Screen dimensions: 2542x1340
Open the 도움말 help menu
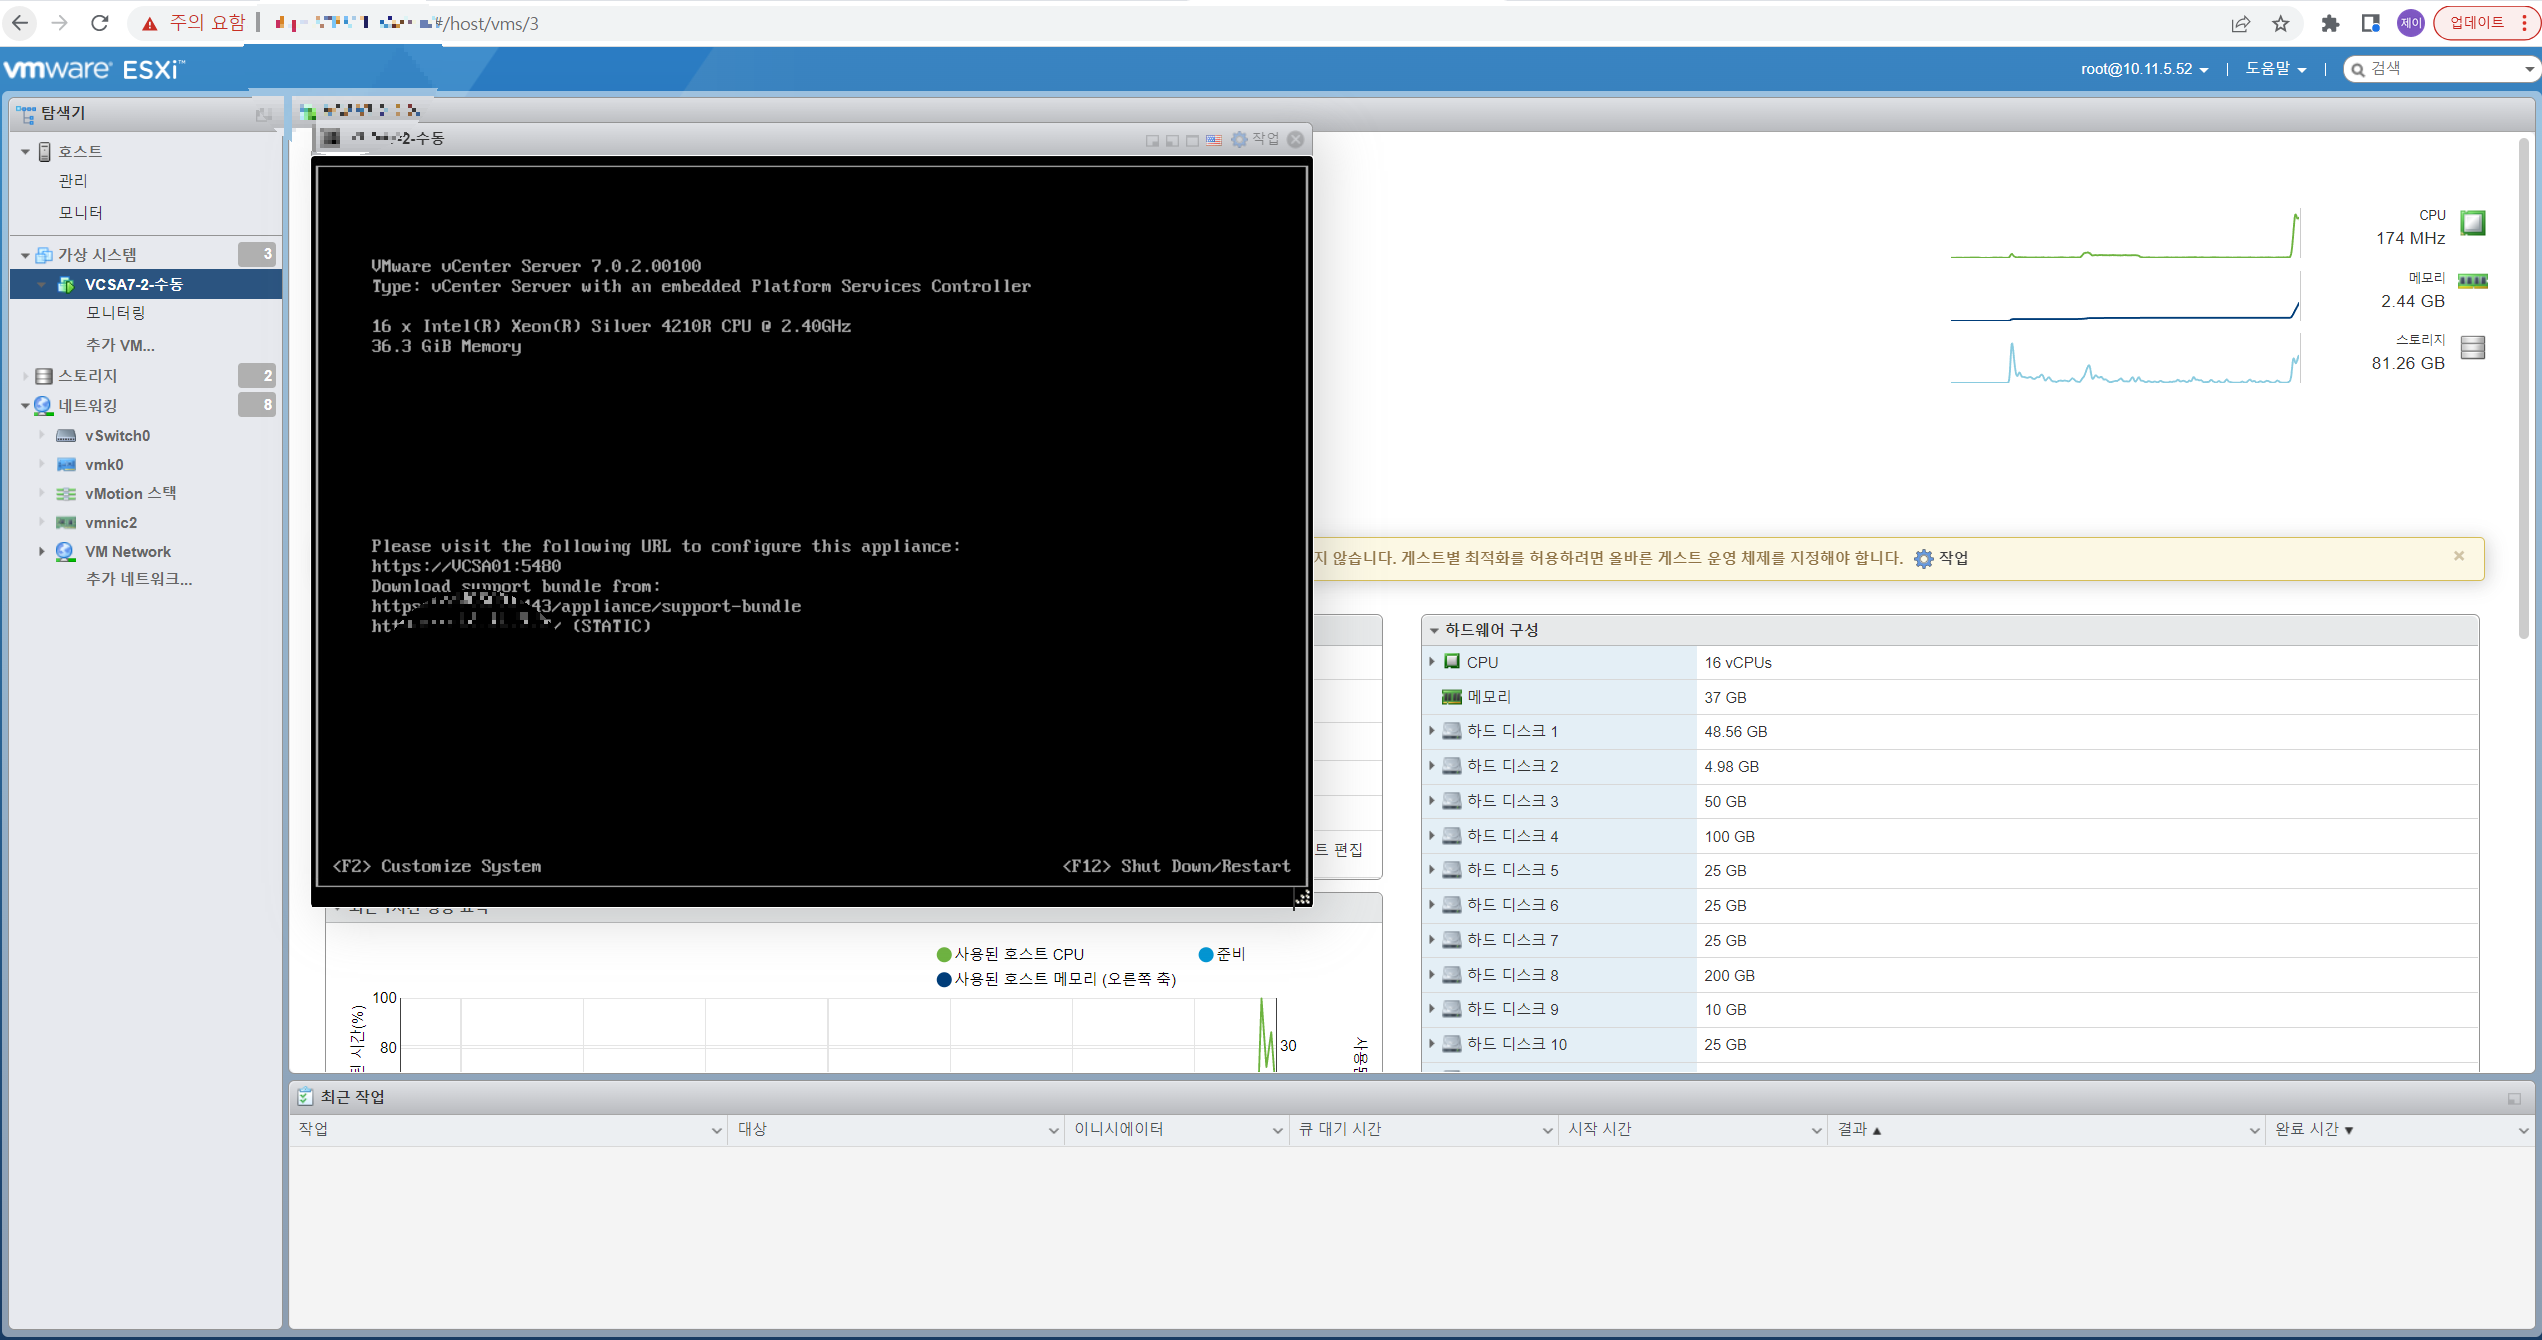pyautogui.click(x=2275, y=69)
